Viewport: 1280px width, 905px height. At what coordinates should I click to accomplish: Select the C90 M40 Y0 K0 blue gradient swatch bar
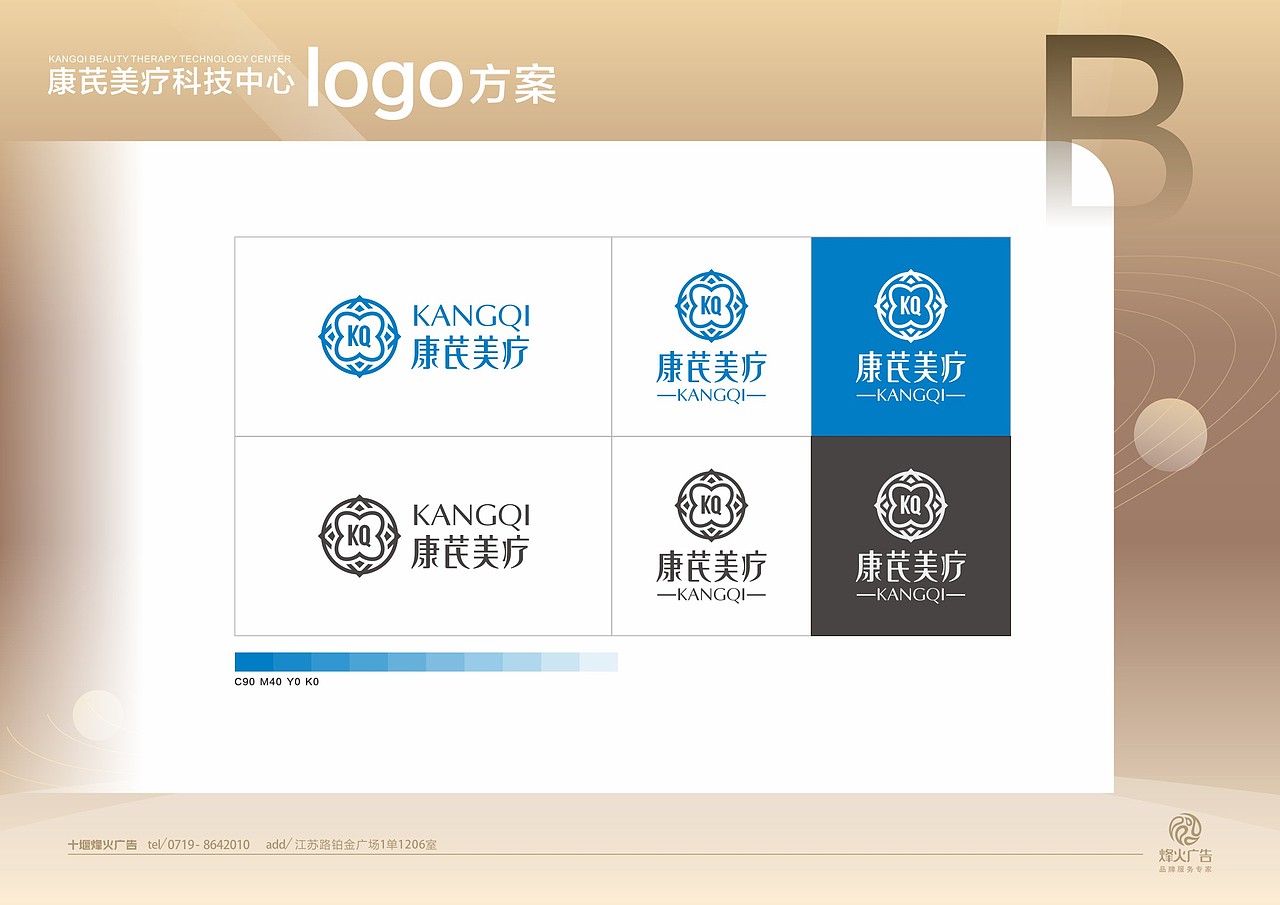point(424,660)
